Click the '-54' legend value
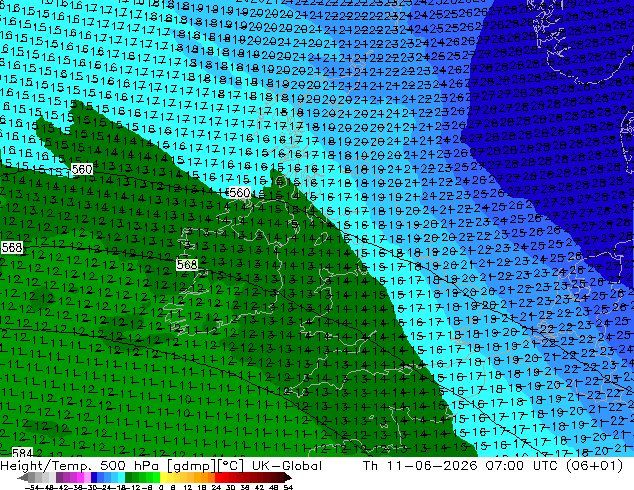 [32, 487]
